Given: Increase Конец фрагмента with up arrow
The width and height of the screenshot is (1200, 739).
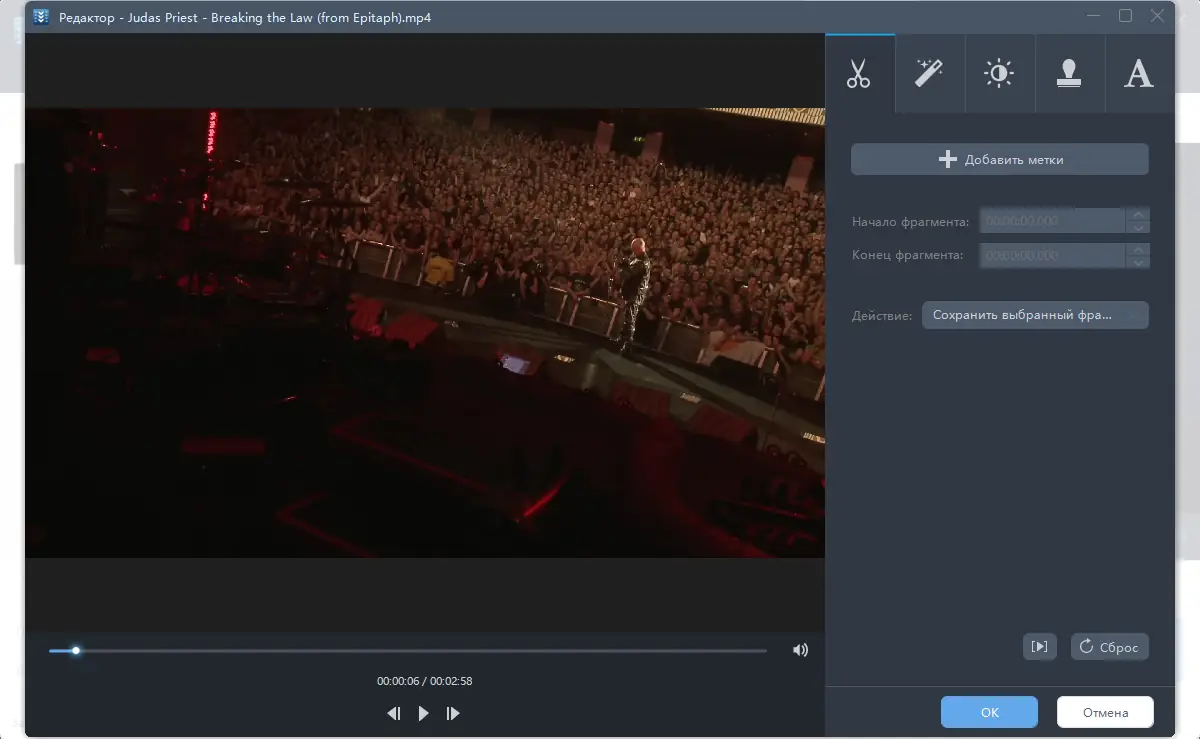Looking at the screenshot, I should pos(1138,248).
